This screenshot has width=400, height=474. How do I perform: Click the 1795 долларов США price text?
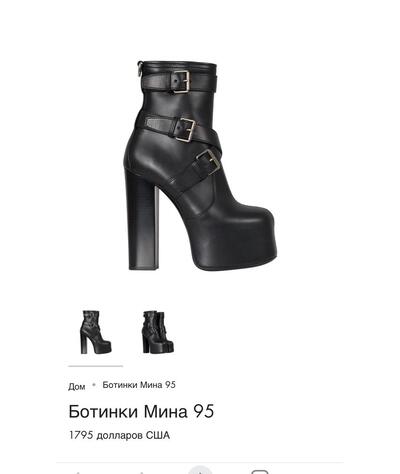119,435
